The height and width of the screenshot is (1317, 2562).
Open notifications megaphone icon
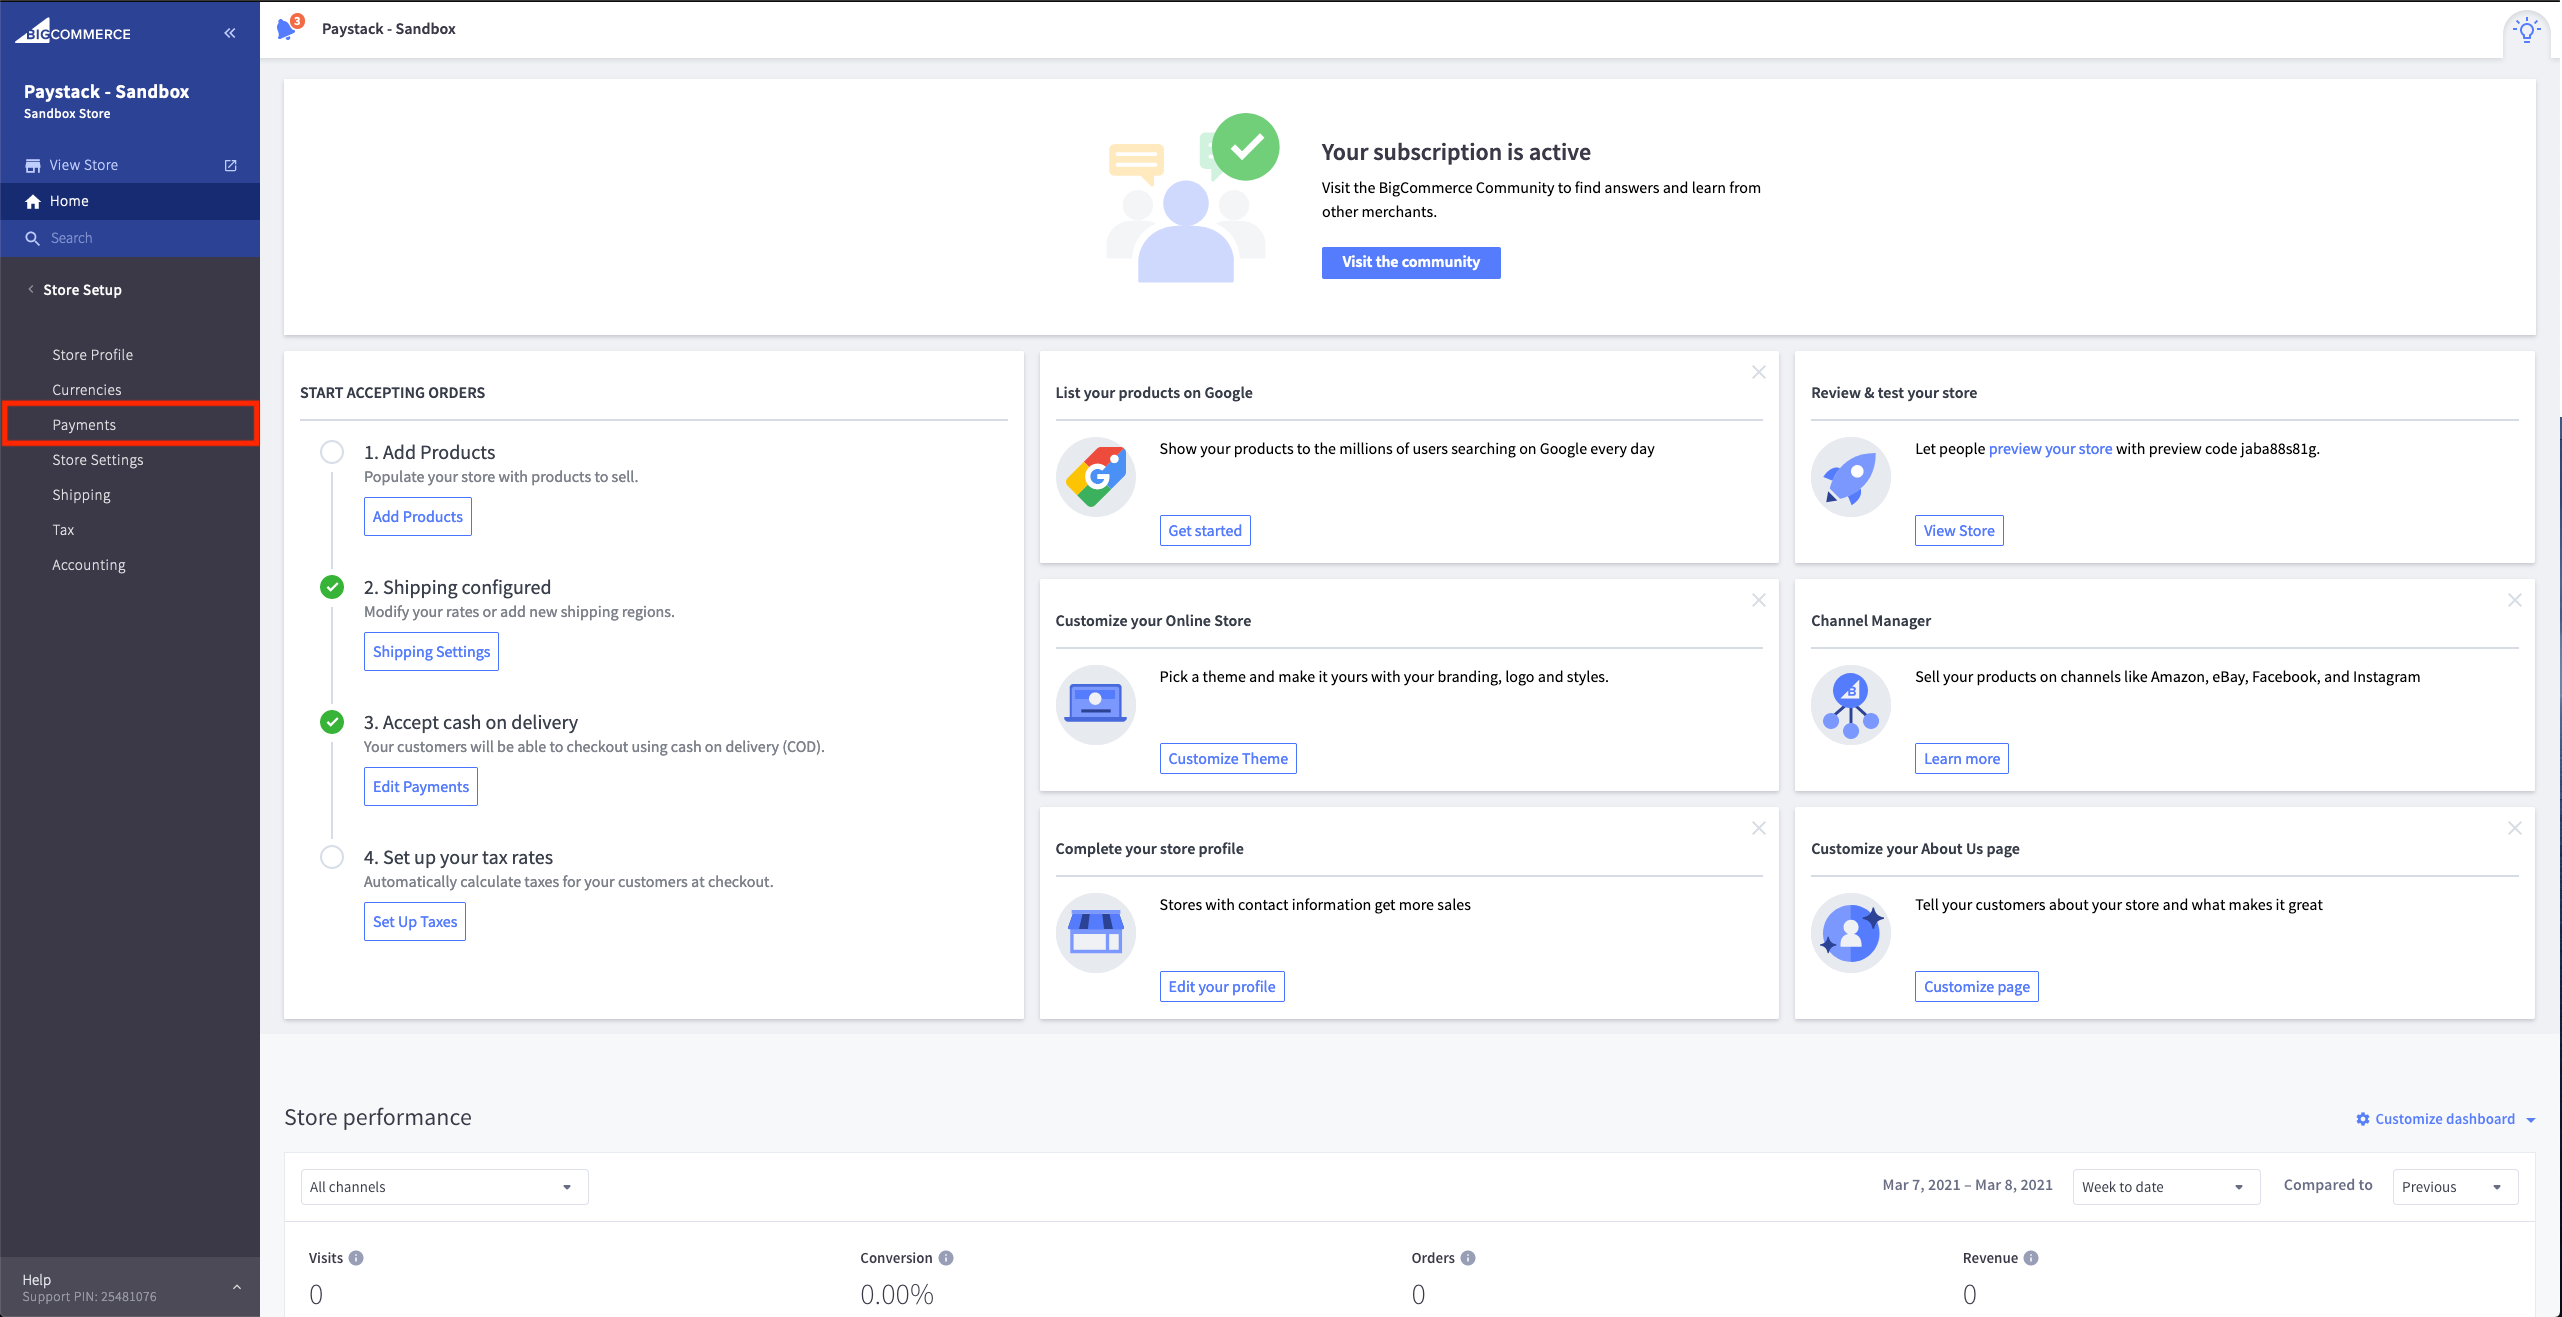[288, 28]
